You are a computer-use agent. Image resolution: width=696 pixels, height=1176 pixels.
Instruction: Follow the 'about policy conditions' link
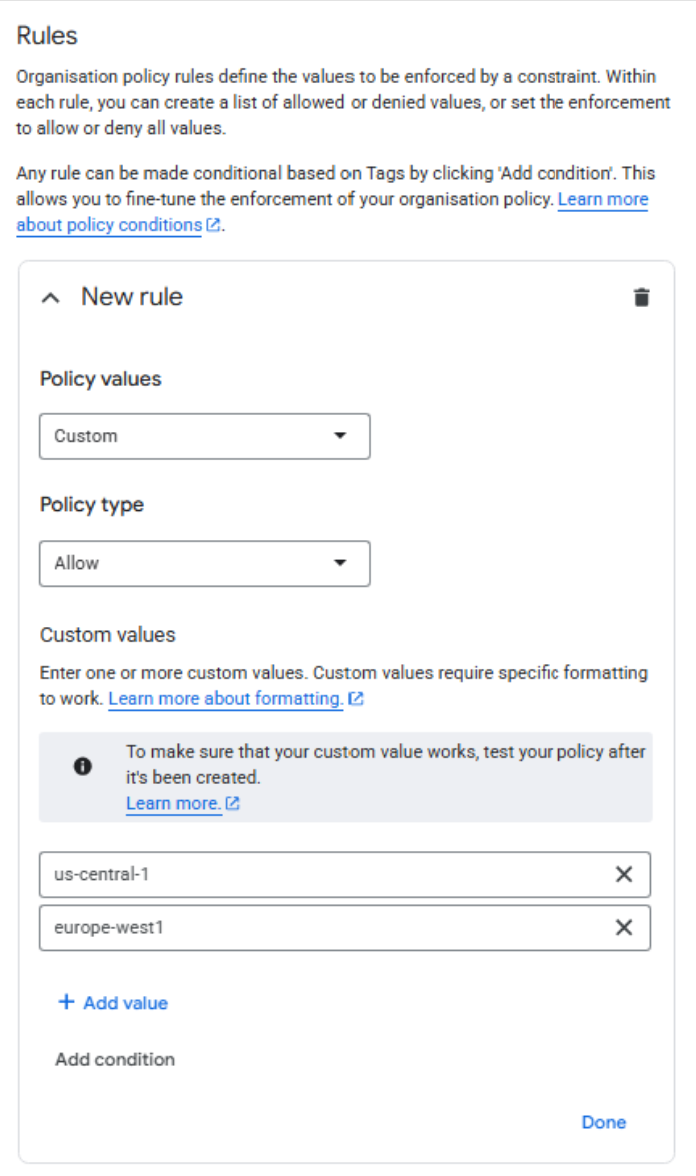coord(109,225)
